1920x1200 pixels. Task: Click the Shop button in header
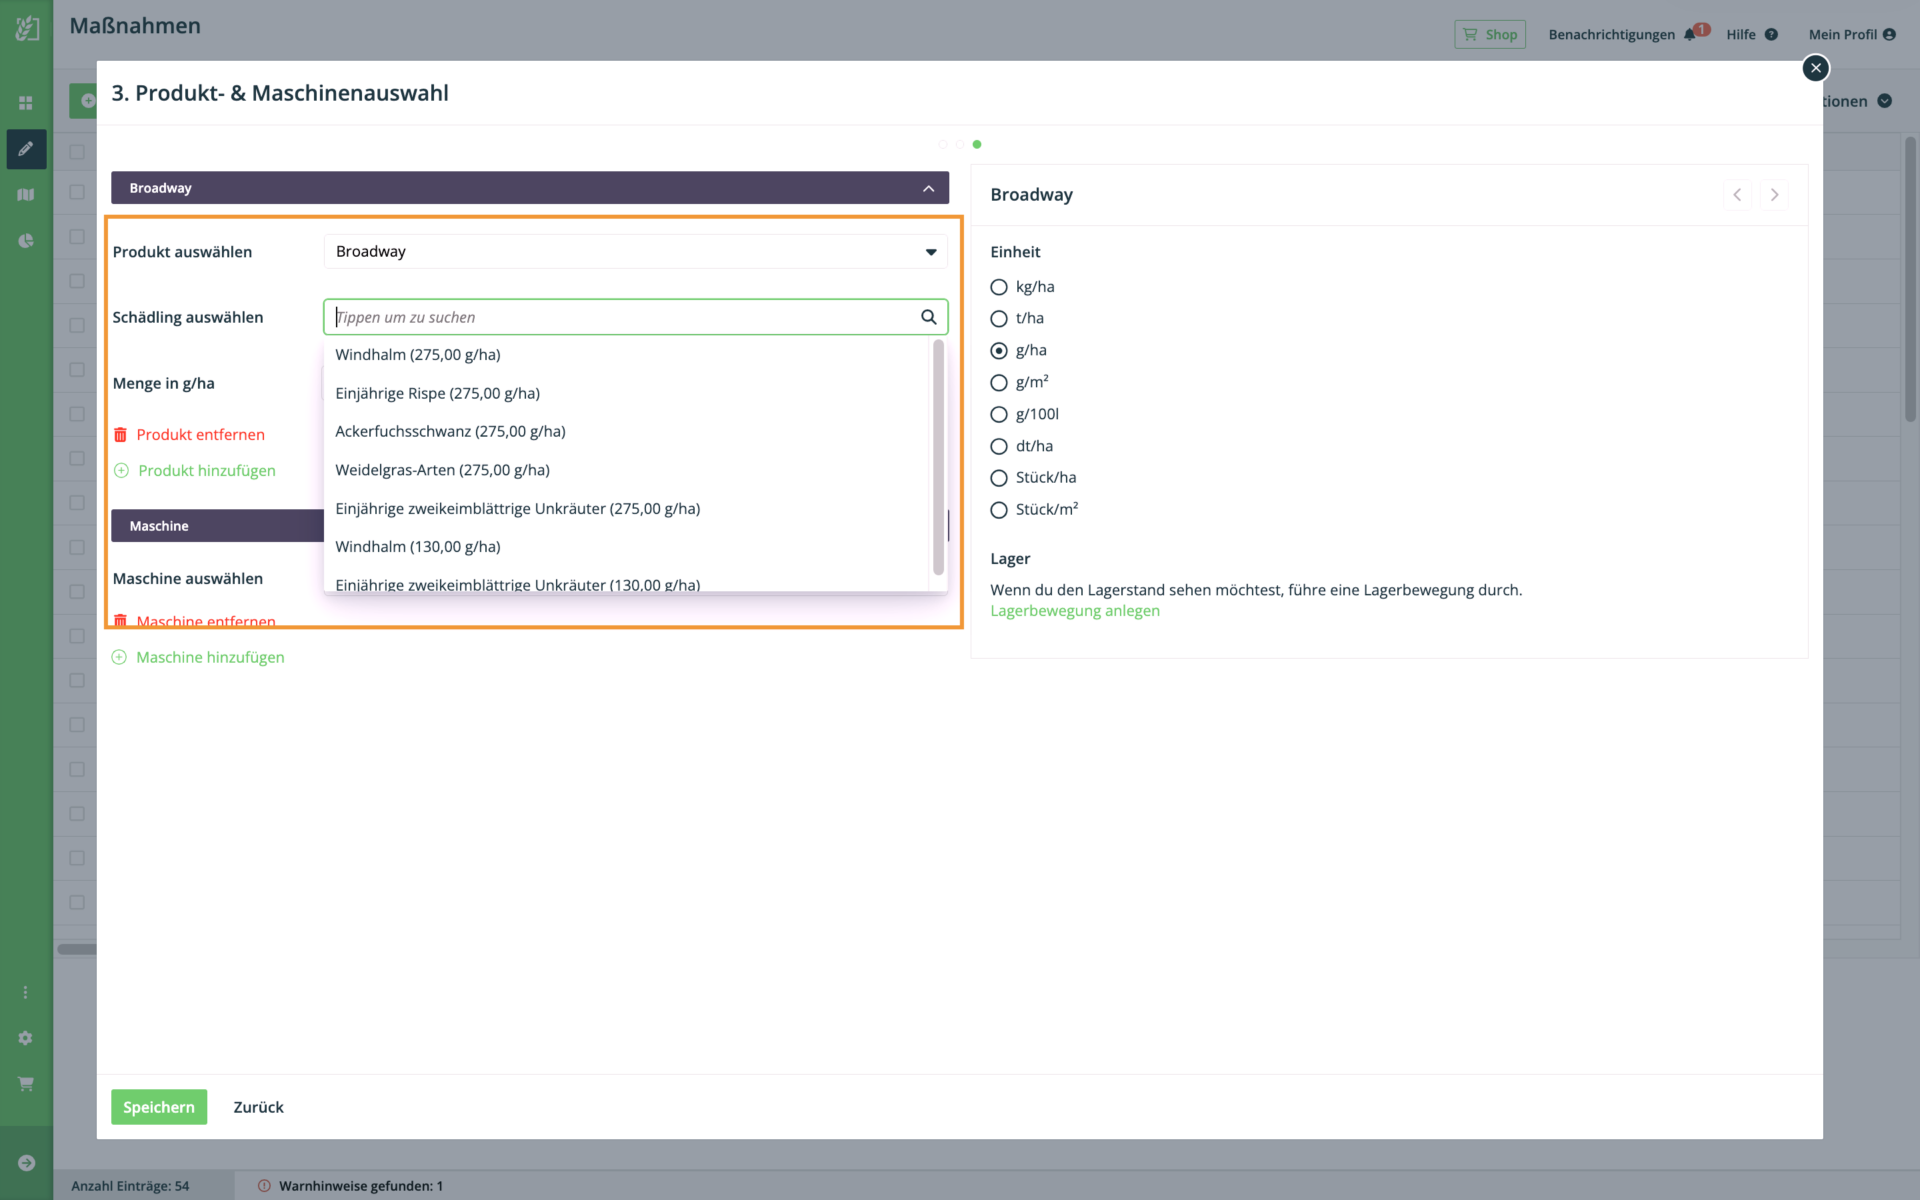click(x=1490, y=34)
